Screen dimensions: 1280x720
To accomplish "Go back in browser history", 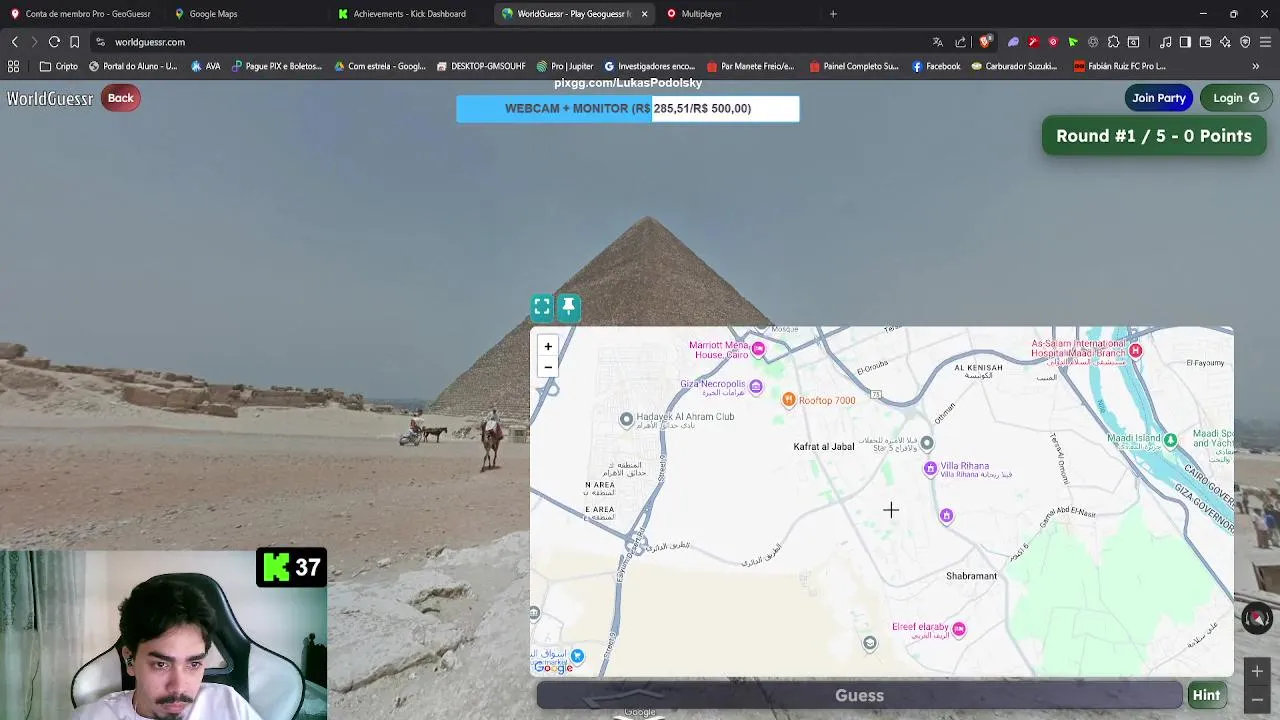I will [14, 42].
